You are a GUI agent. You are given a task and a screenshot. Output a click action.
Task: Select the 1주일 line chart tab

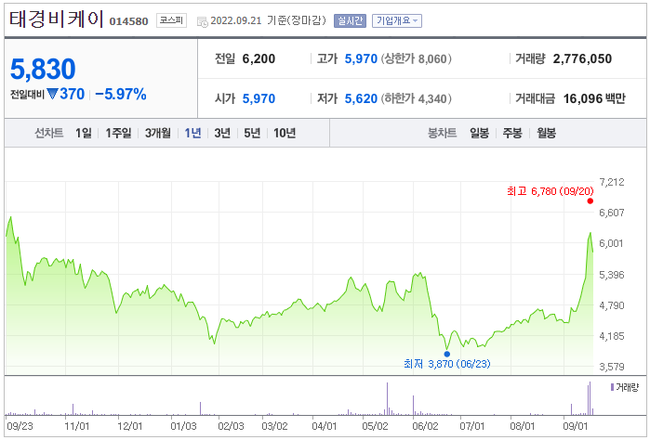(118, 133)
